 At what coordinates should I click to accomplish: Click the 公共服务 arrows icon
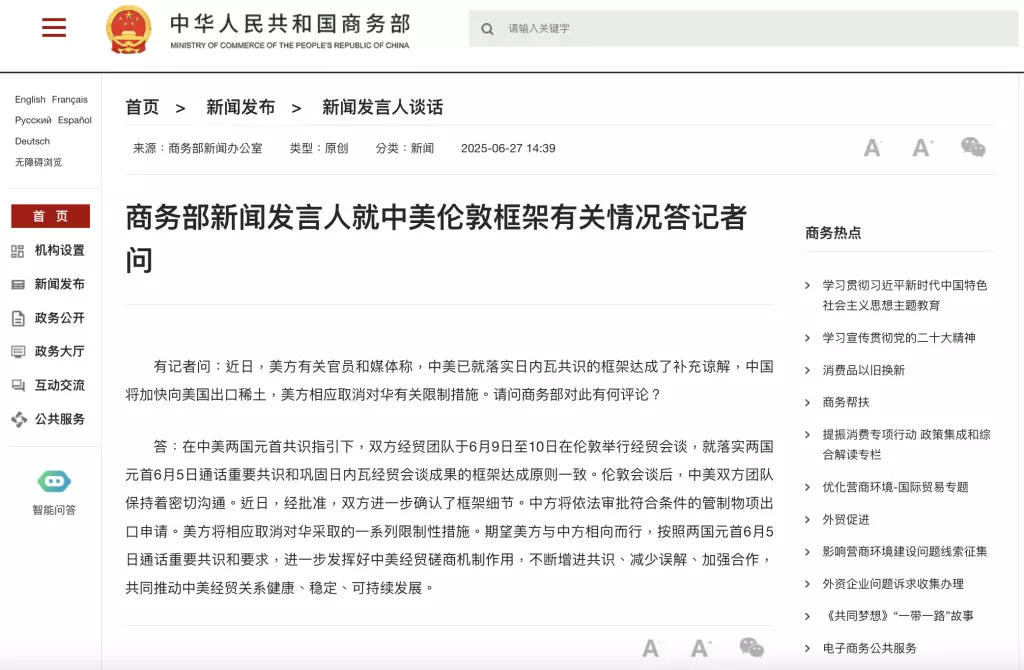(19, 420)
